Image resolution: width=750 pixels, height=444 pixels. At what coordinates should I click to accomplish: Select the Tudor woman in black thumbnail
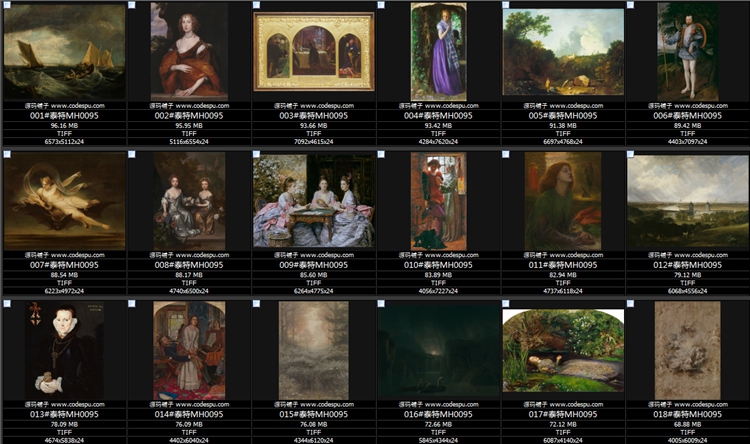pyautogui.click(x=65, y=350)
